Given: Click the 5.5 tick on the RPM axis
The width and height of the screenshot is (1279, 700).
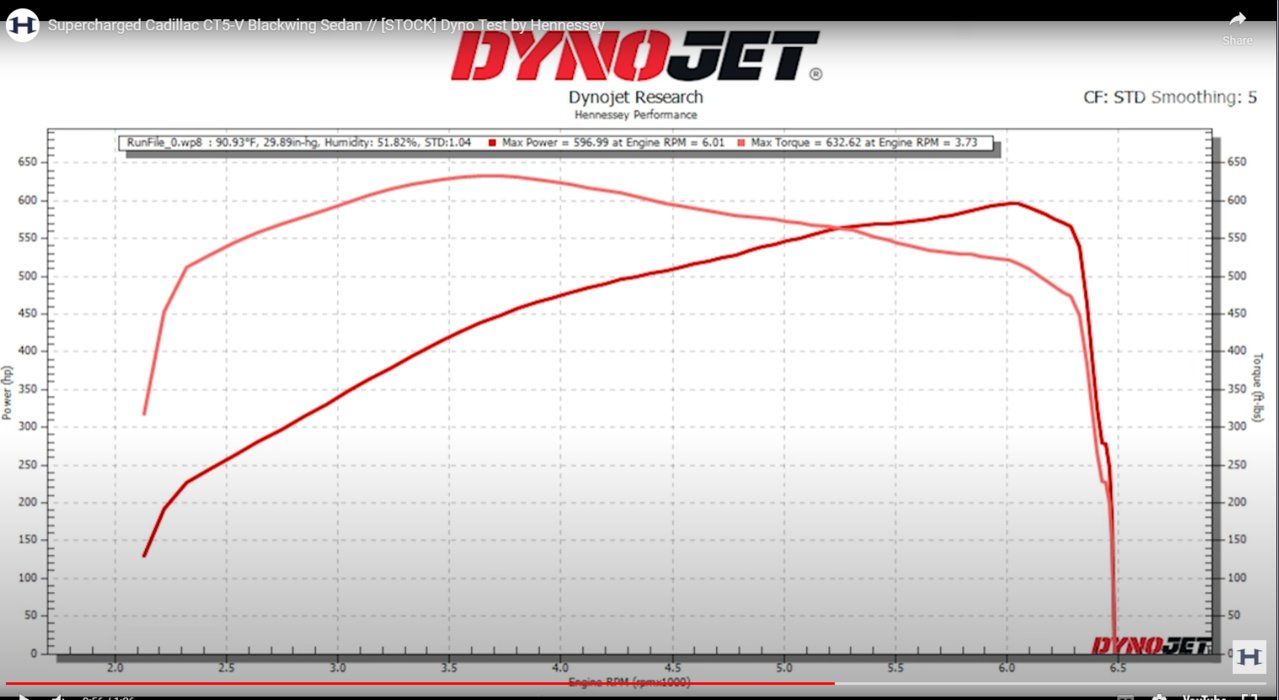Looking at the screenshot, I should coord(895,667).
